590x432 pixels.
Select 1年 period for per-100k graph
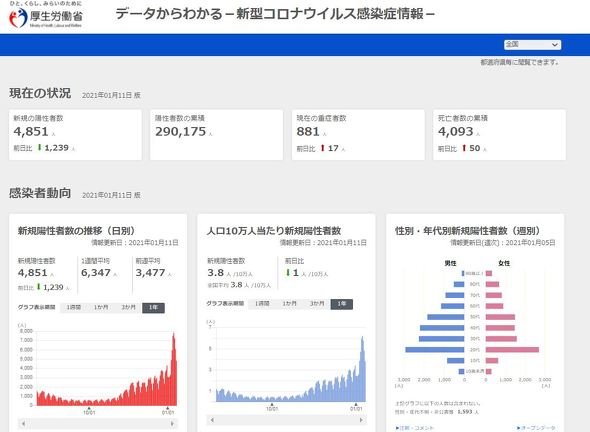[x=342, y=304]
